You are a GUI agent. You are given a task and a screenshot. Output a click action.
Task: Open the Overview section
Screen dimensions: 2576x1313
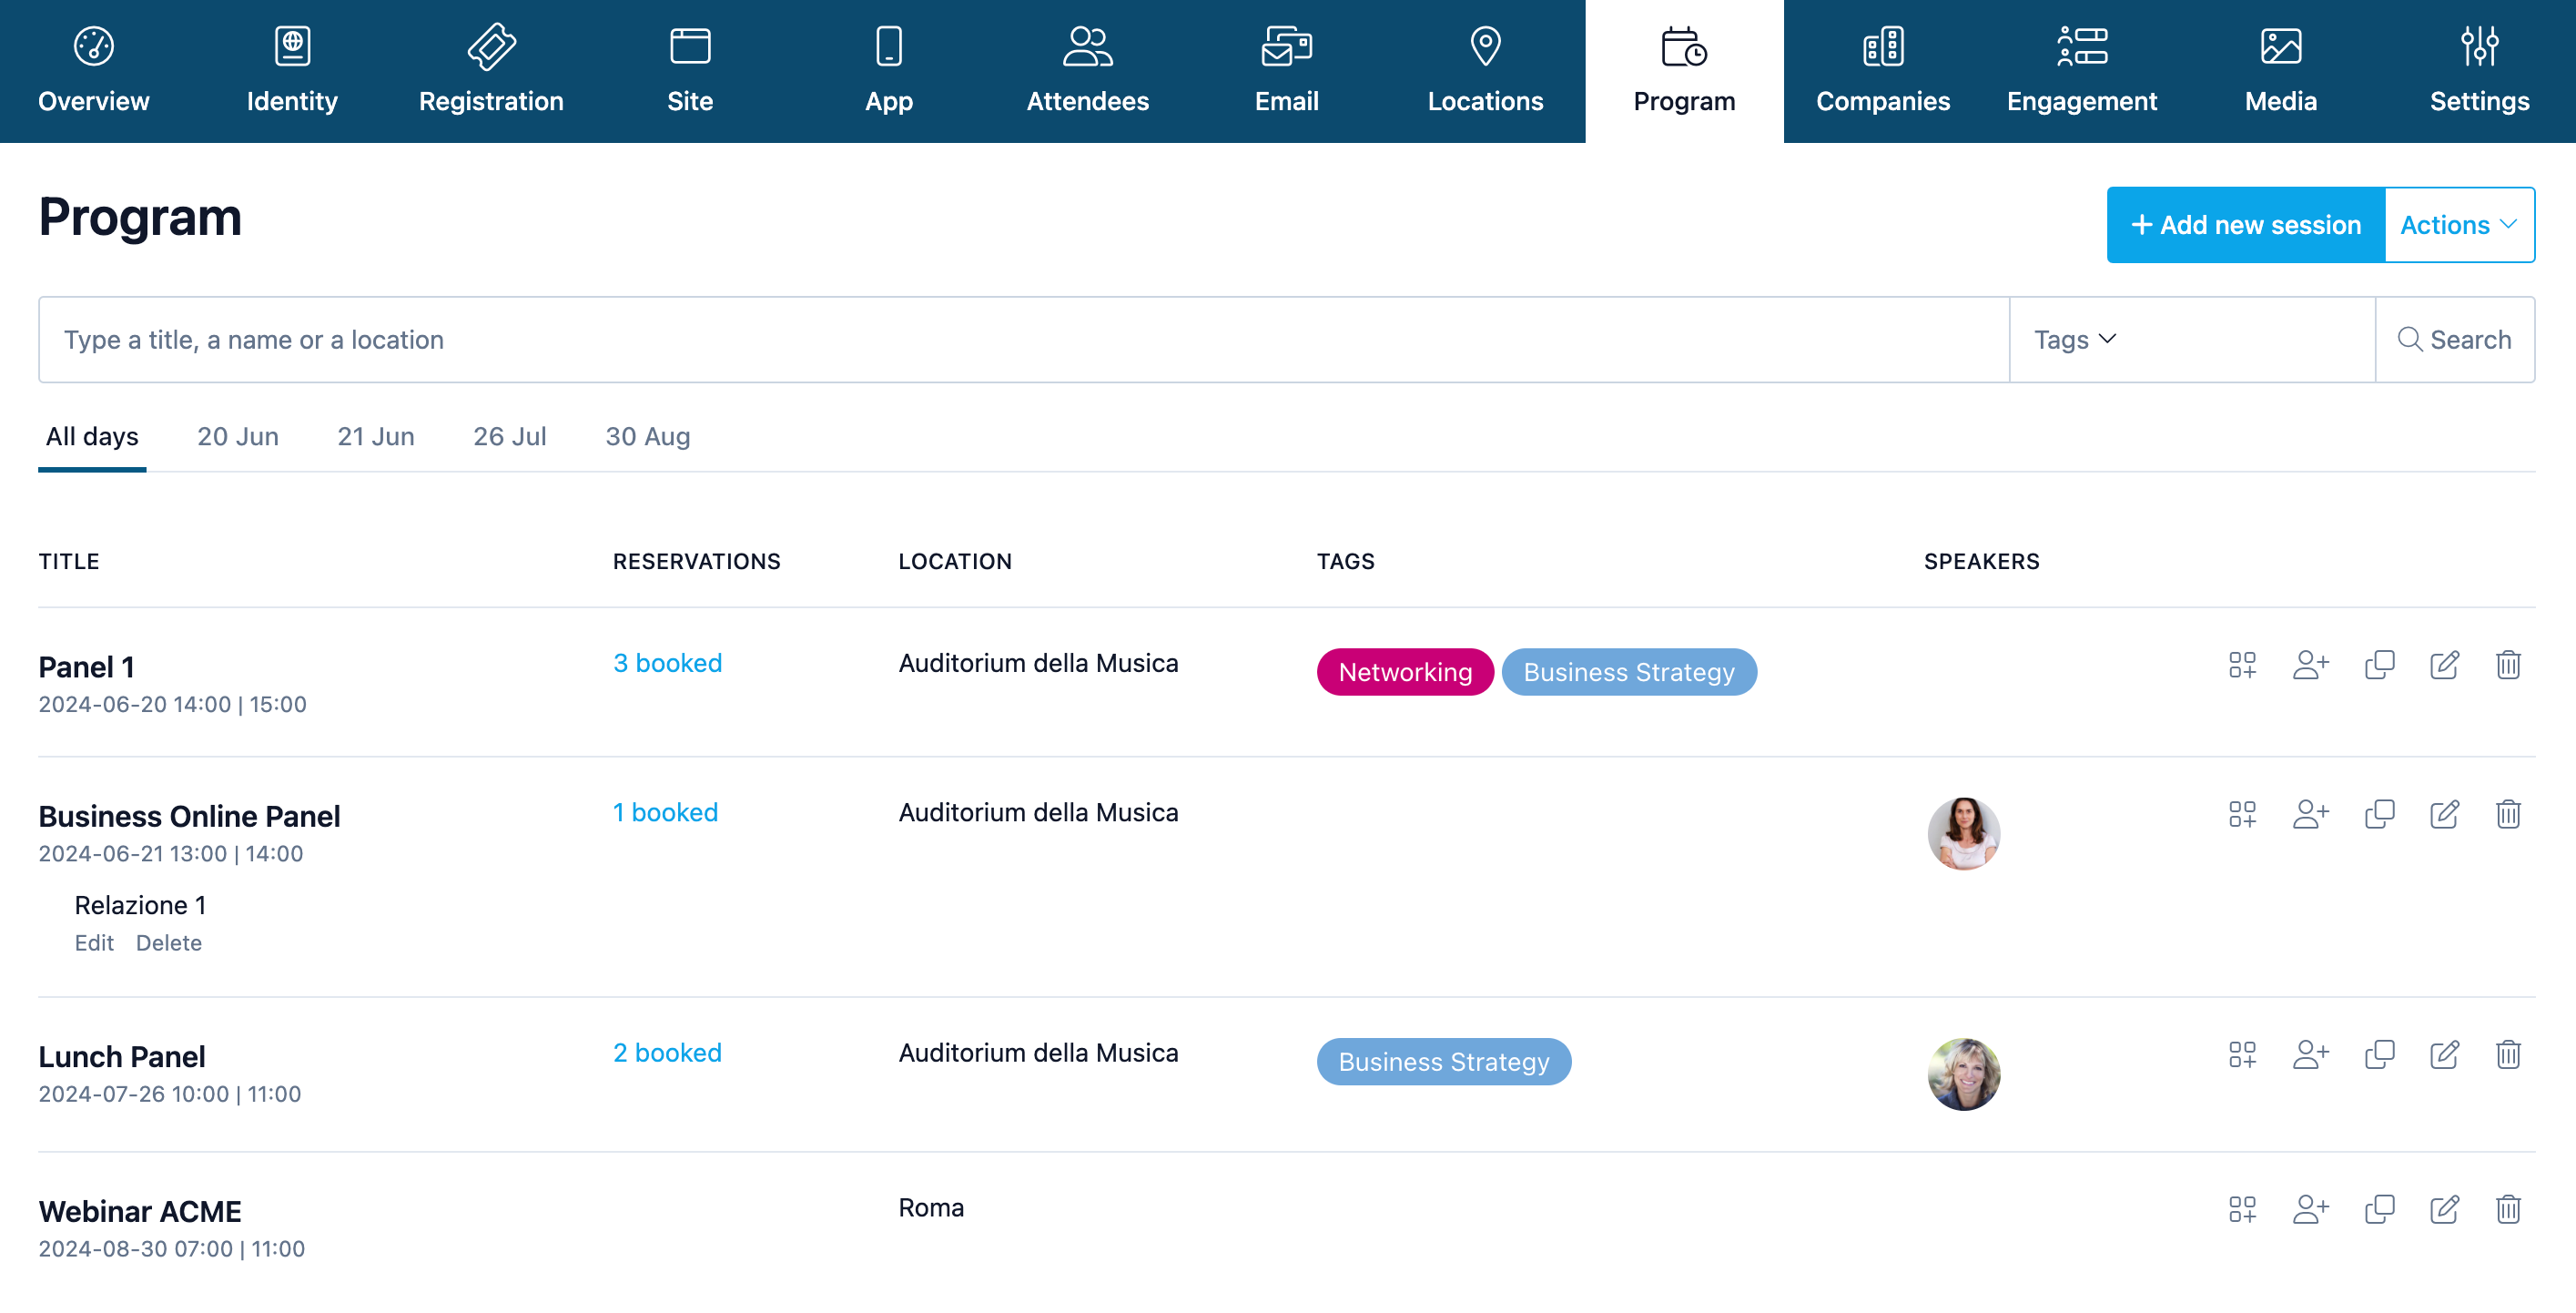[x=93, y=71]
